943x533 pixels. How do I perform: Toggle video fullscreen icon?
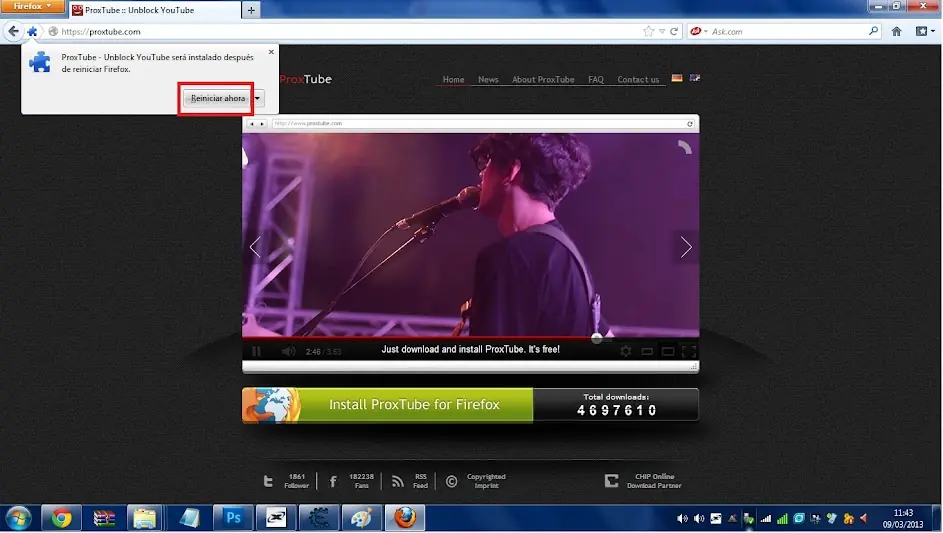click(x=689, y=351)
